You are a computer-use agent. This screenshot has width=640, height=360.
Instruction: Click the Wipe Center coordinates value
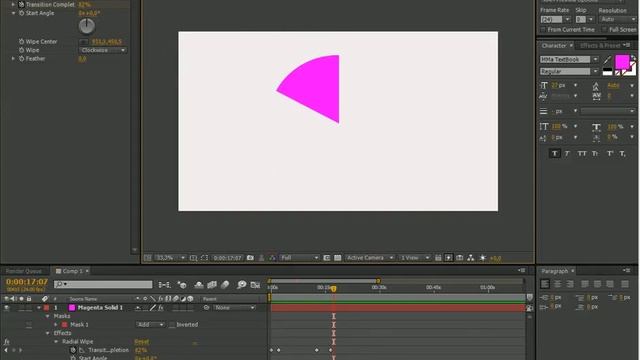pyautogui.click(x=106, y=42)
